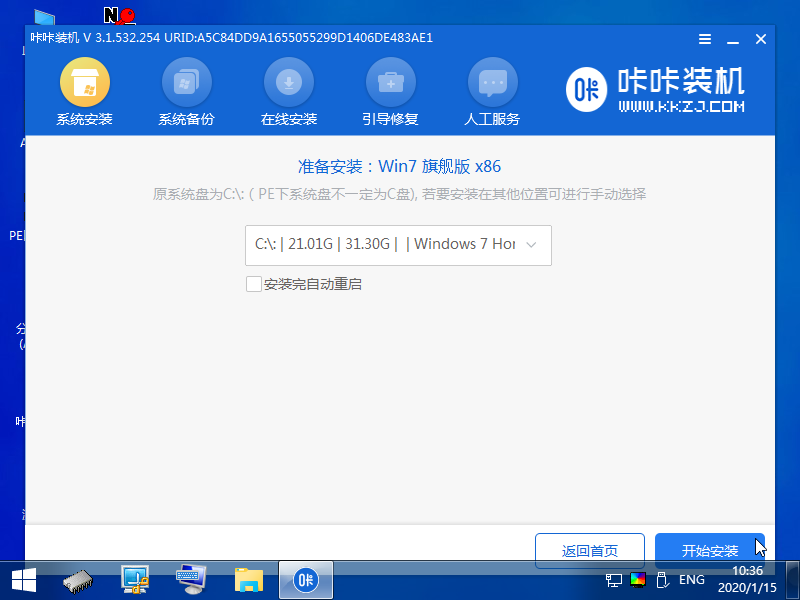The image size is (800, 600).
Task: Click the KaKa installer icon on the taskbar
Action: (x=305, y=579)
